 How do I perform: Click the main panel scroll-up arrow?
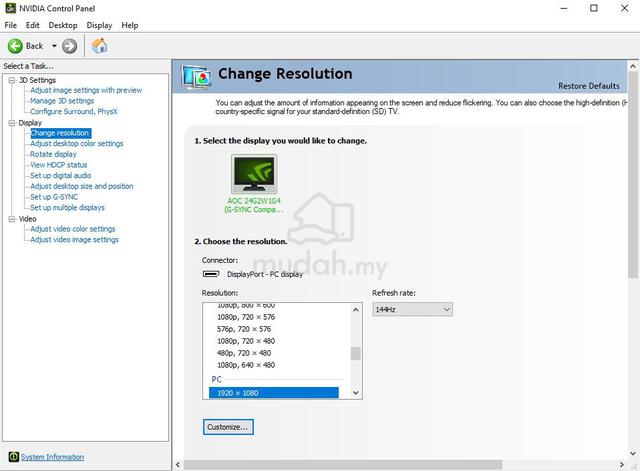click(x=633, y=66)
